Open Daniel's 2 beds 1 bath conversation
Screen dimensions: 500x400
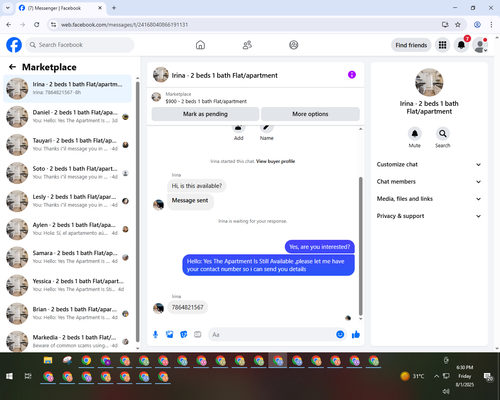68,116
